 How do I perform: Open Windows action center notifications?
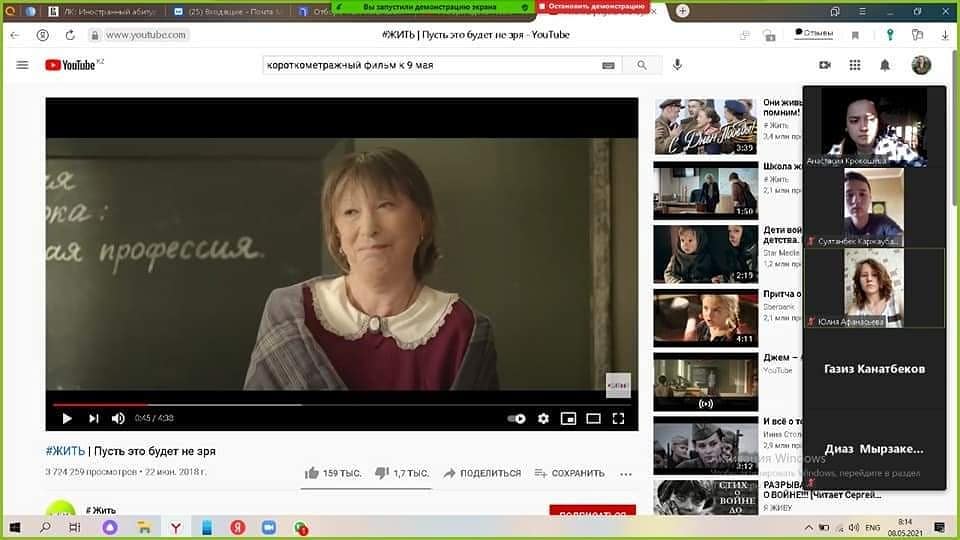pyautogui.click(x=939, y=527)
